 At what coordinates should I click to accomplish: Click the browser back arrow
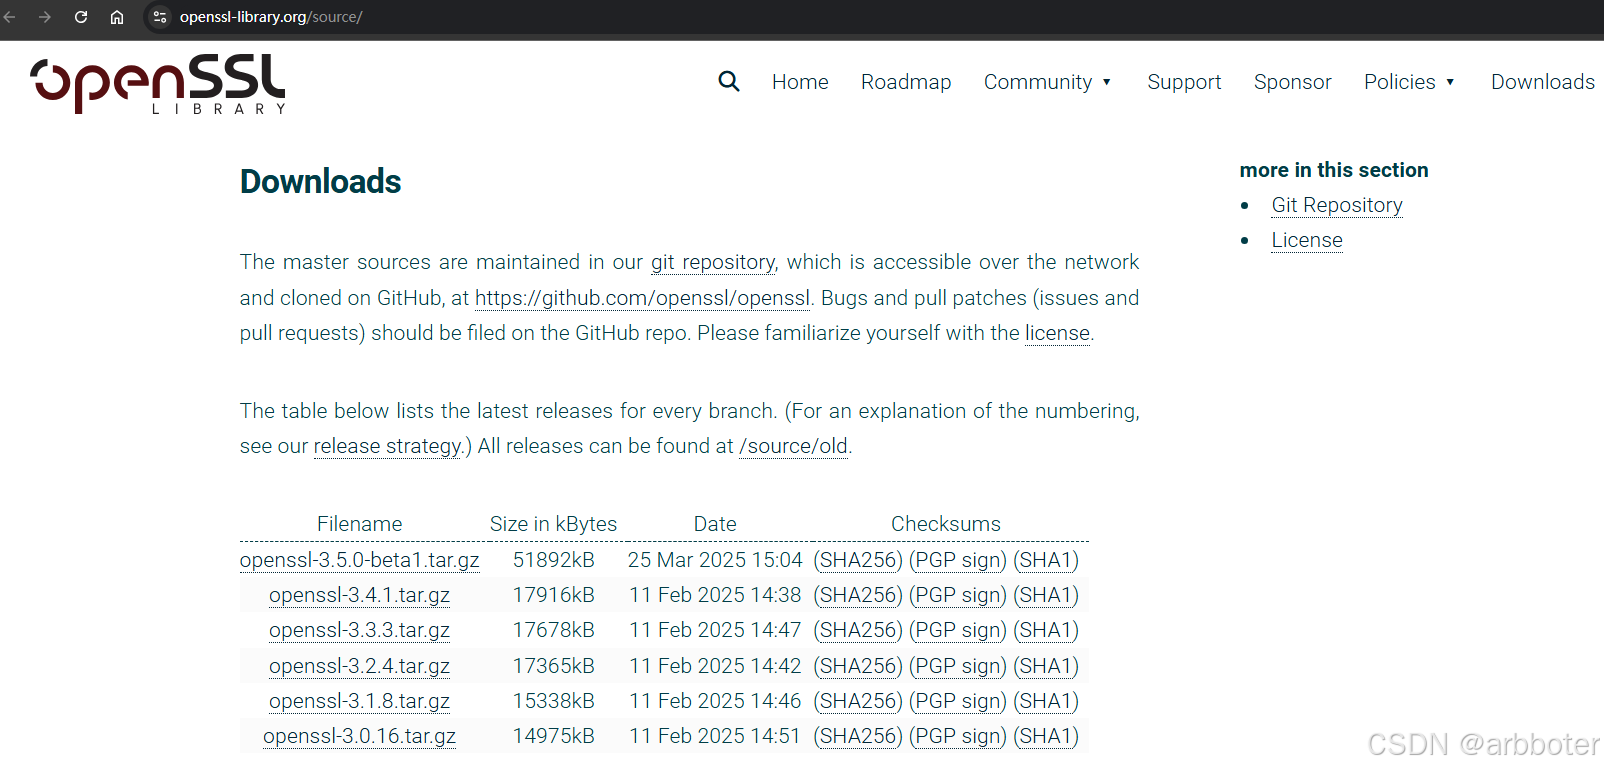(x=10, y=17)
